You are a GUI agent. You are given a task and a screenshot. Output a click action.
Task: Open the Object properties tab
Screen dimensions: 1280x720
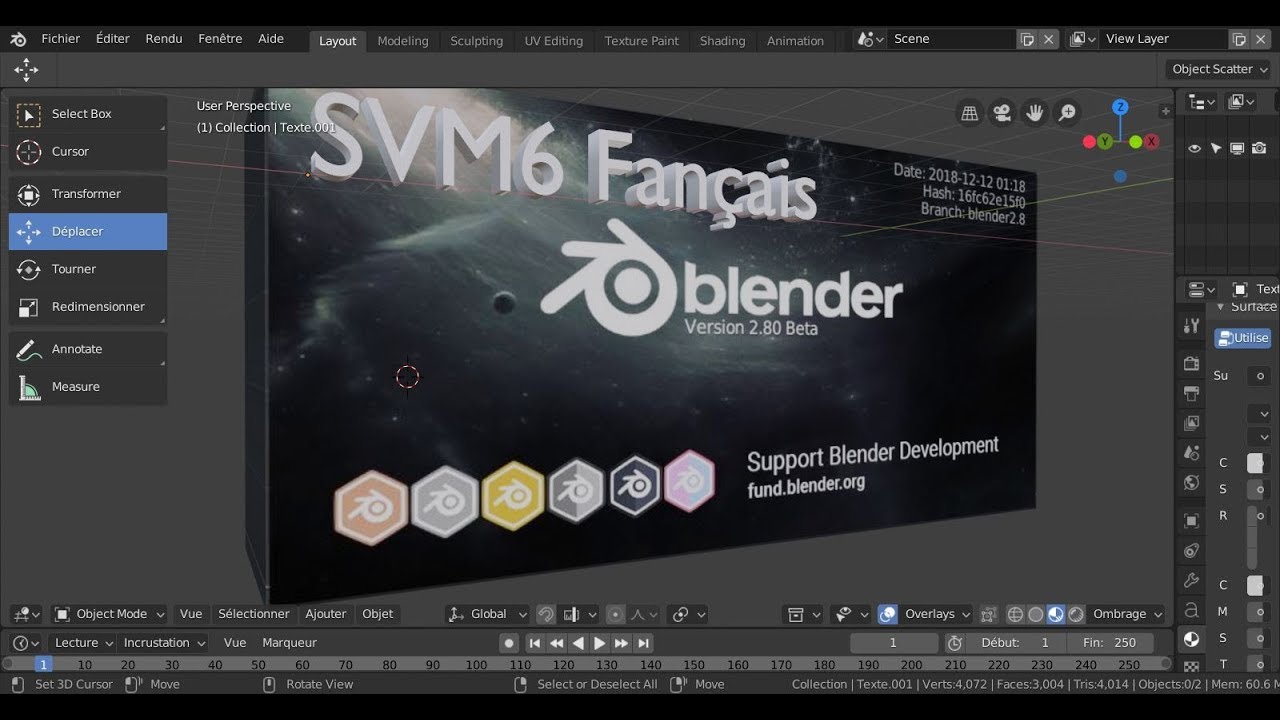[1191, 520]
